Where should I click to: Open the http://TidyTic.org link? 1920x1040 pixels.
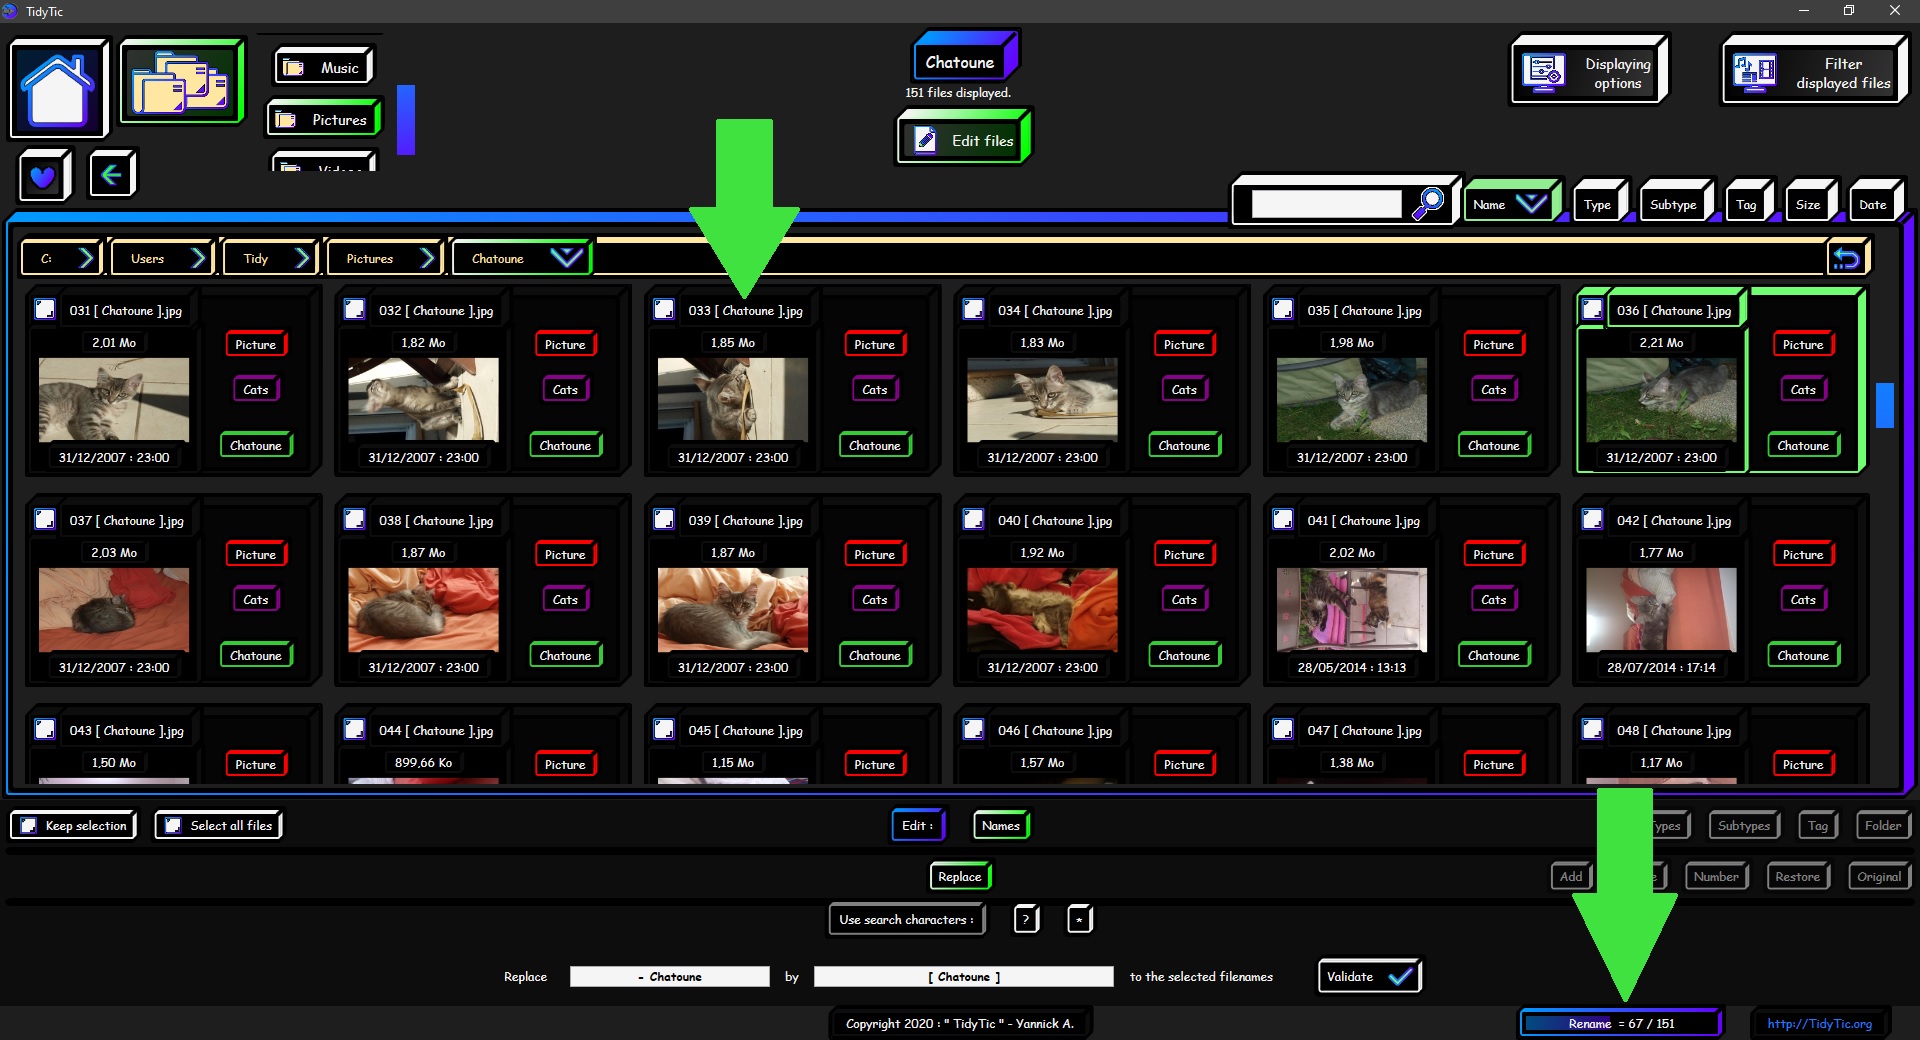pos(1819,1023)
